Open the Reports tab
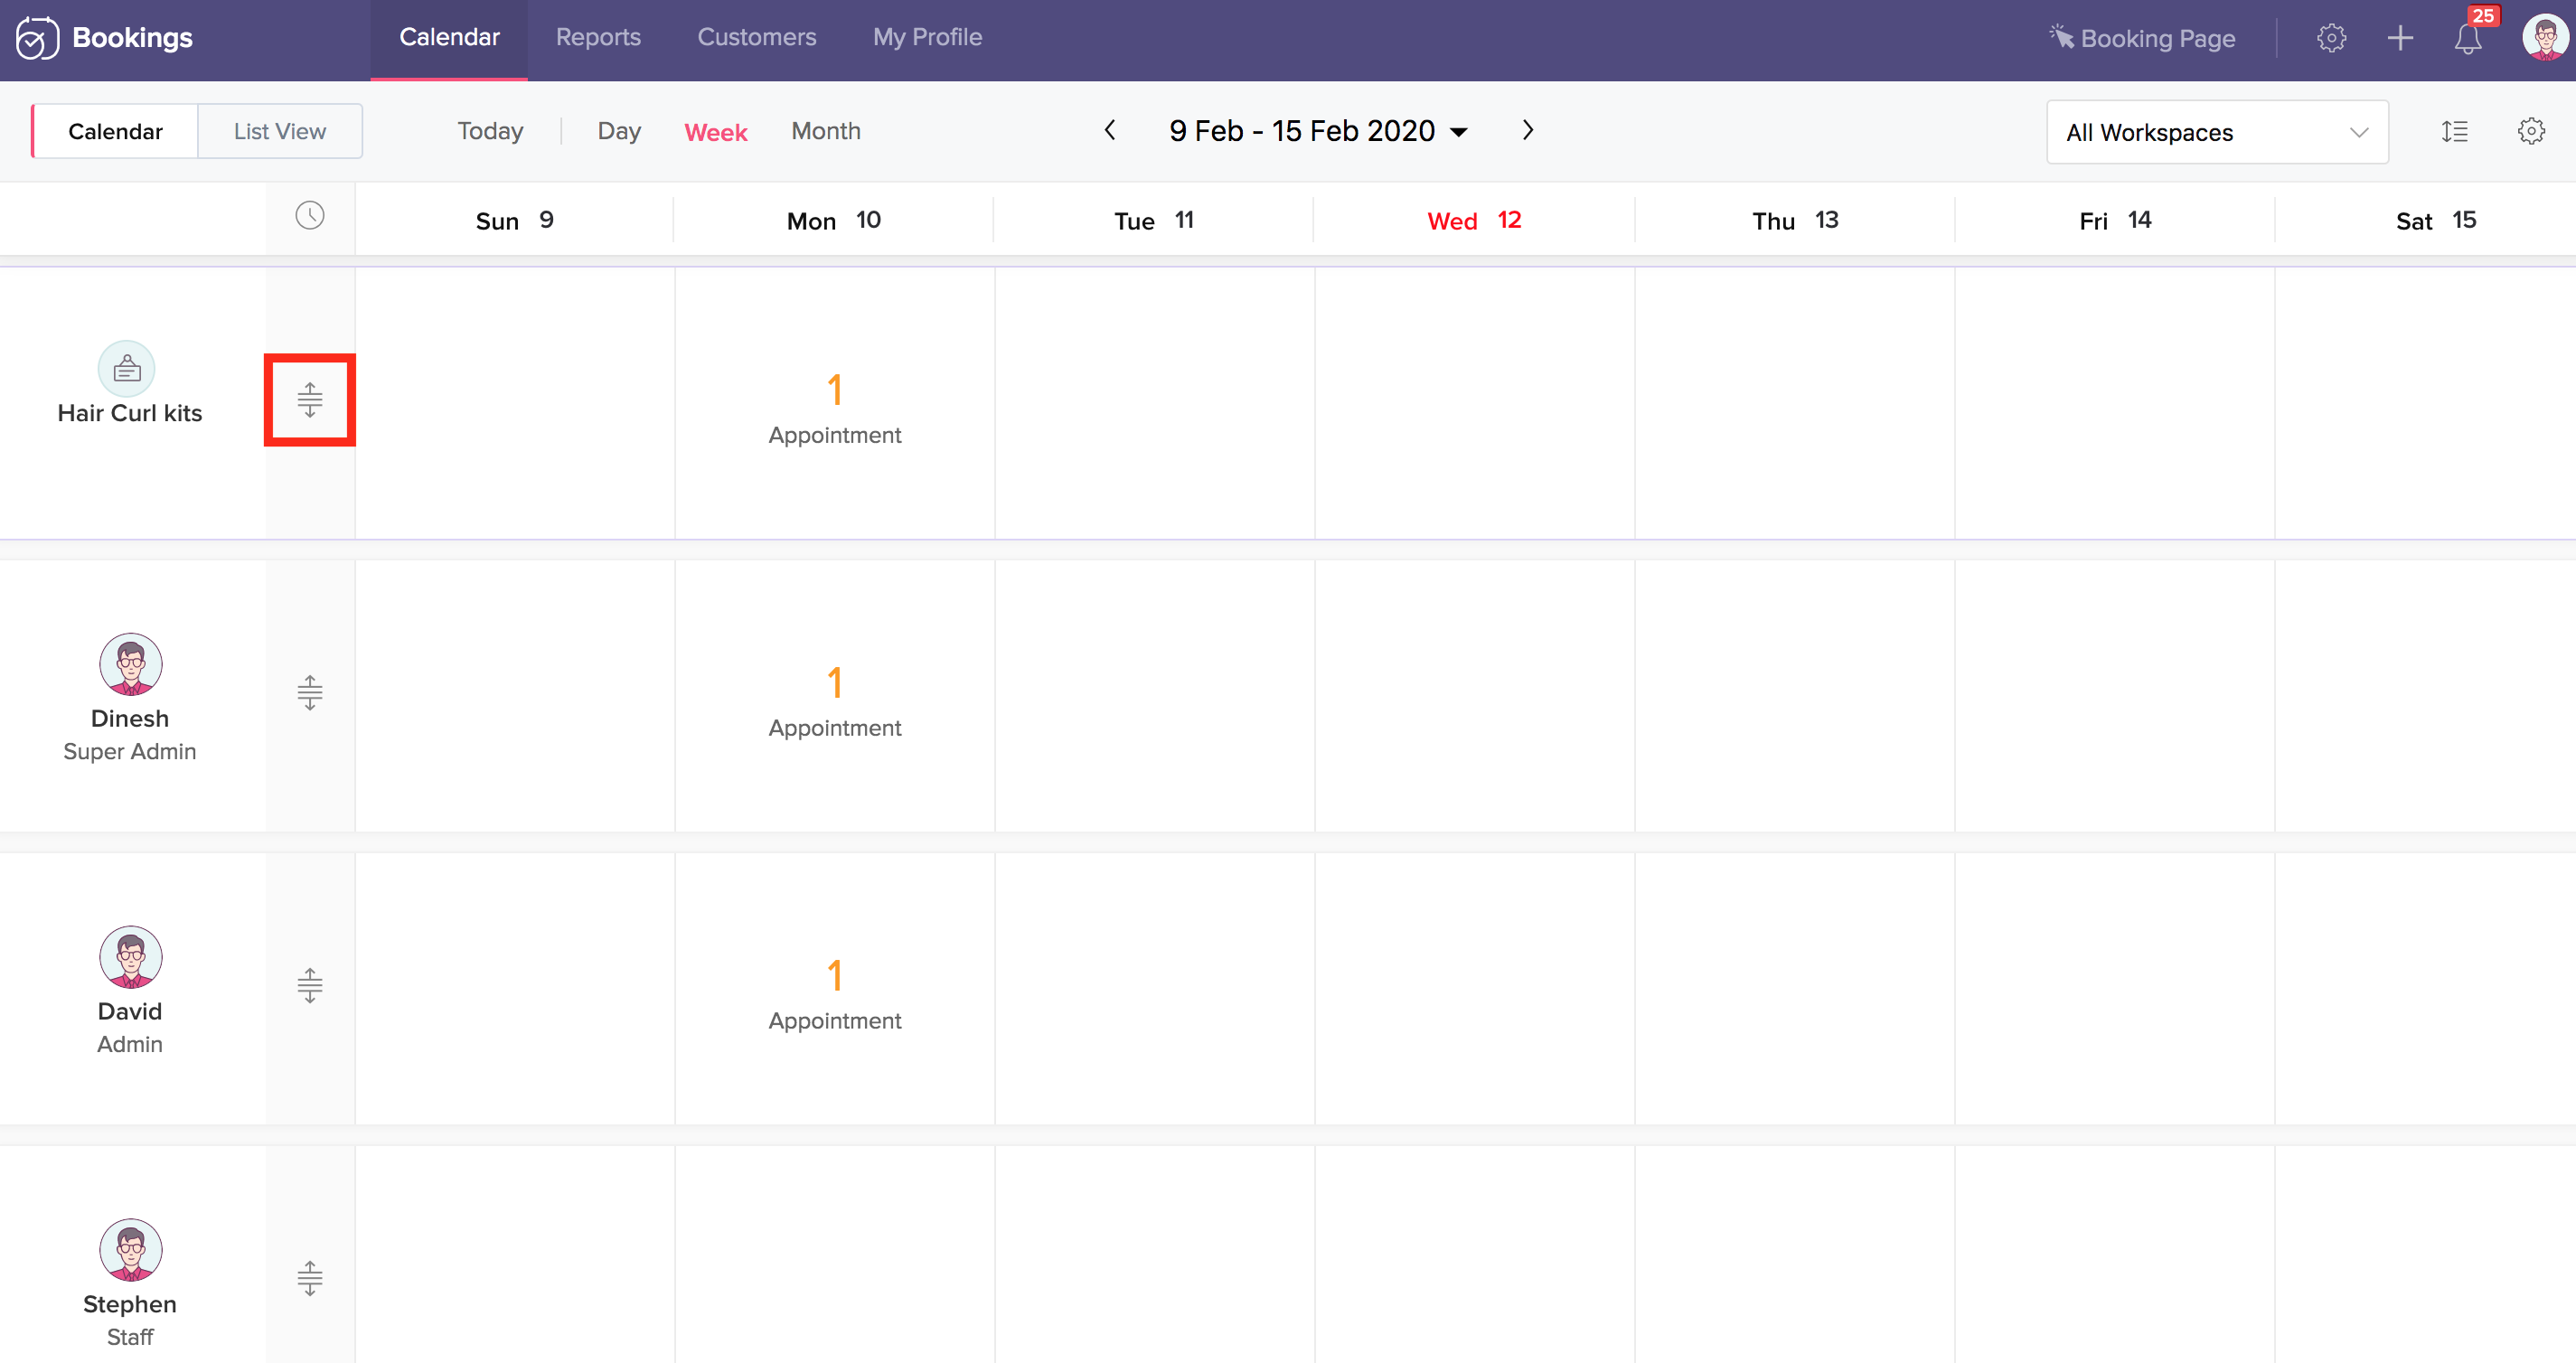 coord(598,38)
